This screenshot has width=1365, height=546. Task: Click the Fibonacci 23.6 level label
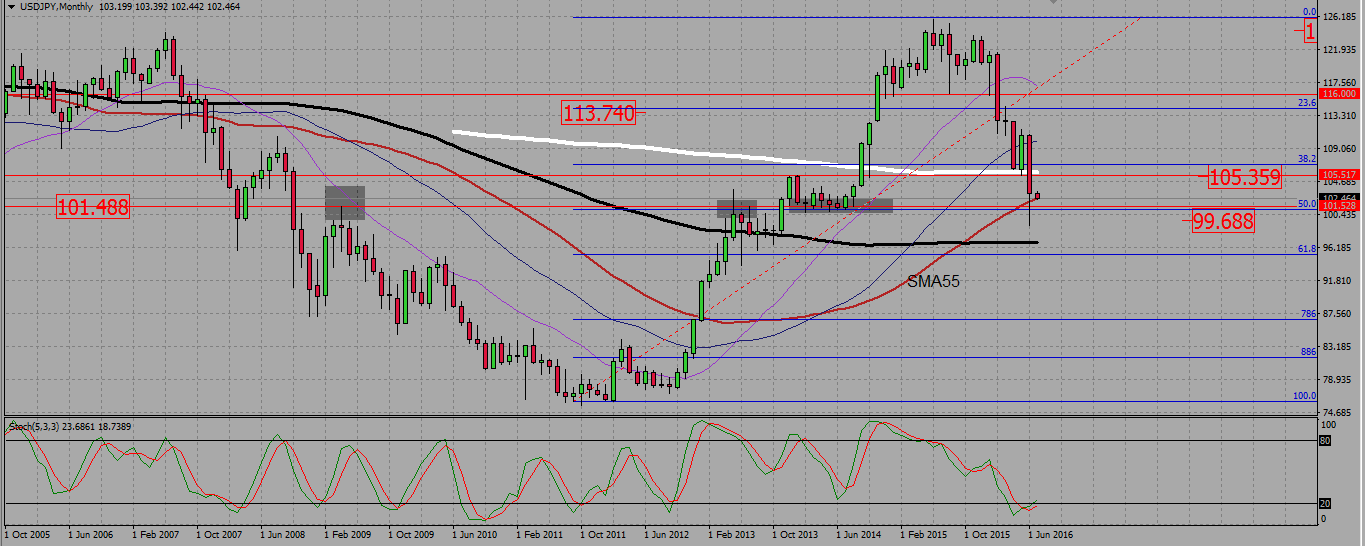[1307, 102]
